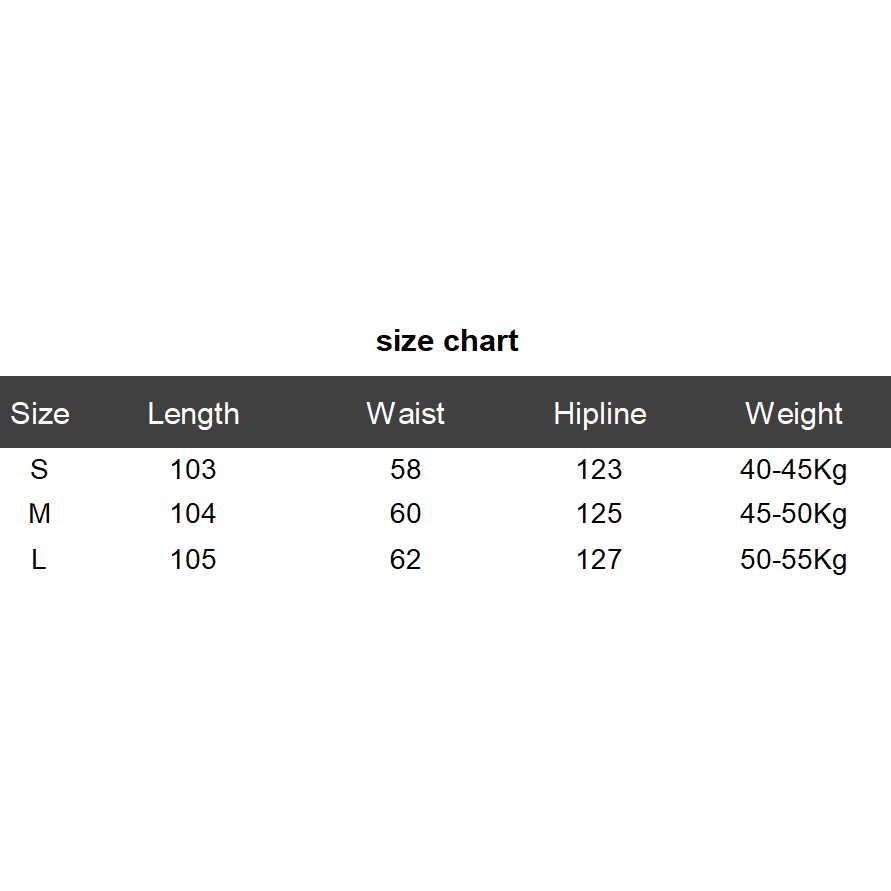Select the Waist column header
Viewport: 891px width, 891px height.
[405, 414]
